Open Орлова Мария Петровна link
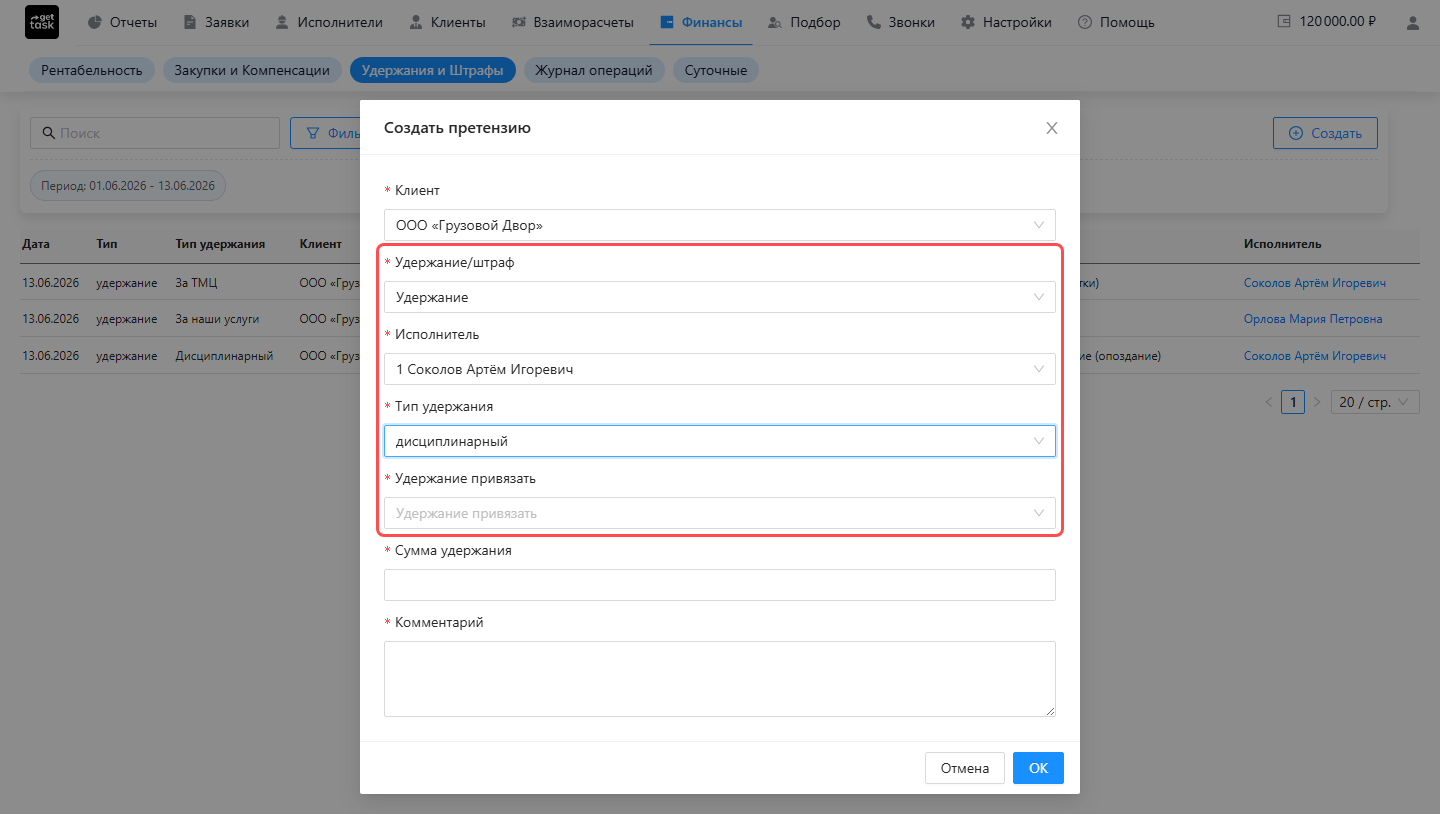This screenshot has width=1440, height=814. (x=1313, y=319)
